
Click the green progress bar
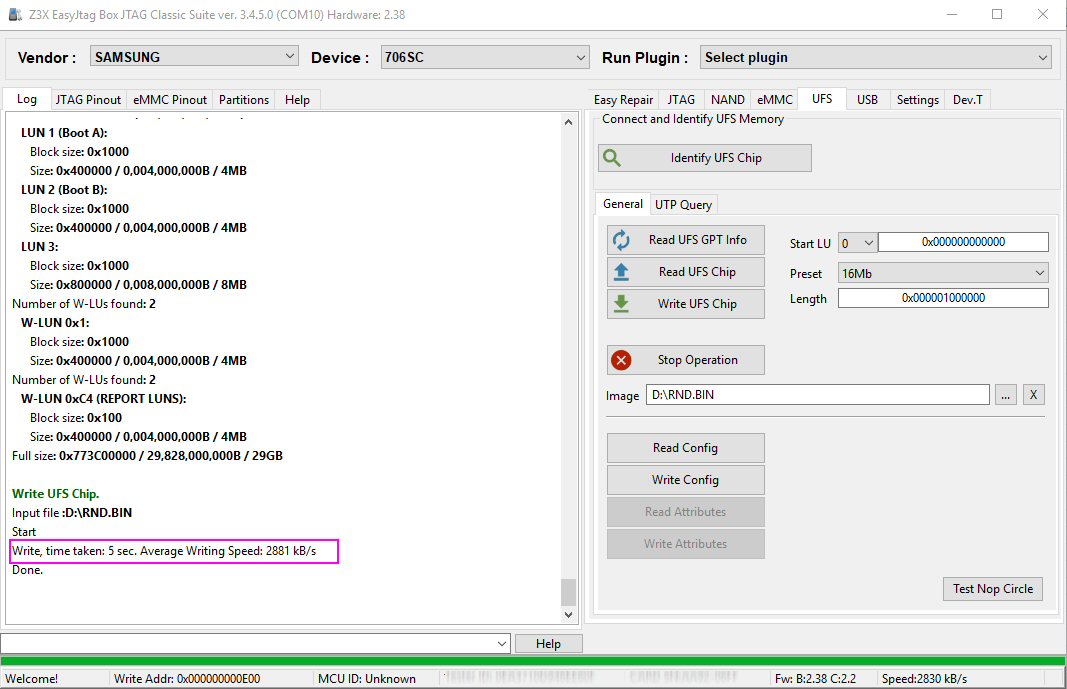(533, 661)
